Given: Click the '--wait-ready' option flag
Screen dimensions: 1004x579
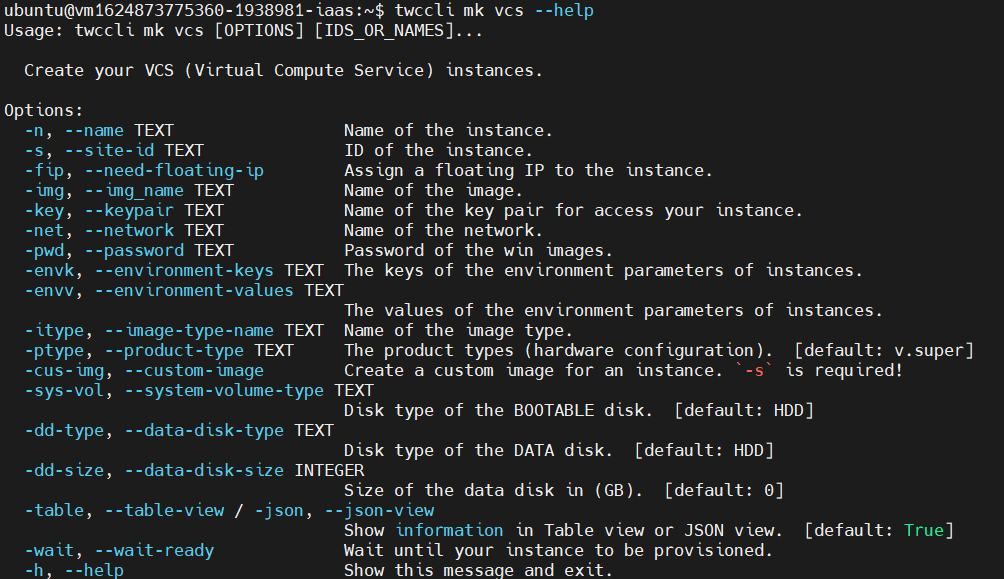Looking at the screenshot, I should (154, 550).
